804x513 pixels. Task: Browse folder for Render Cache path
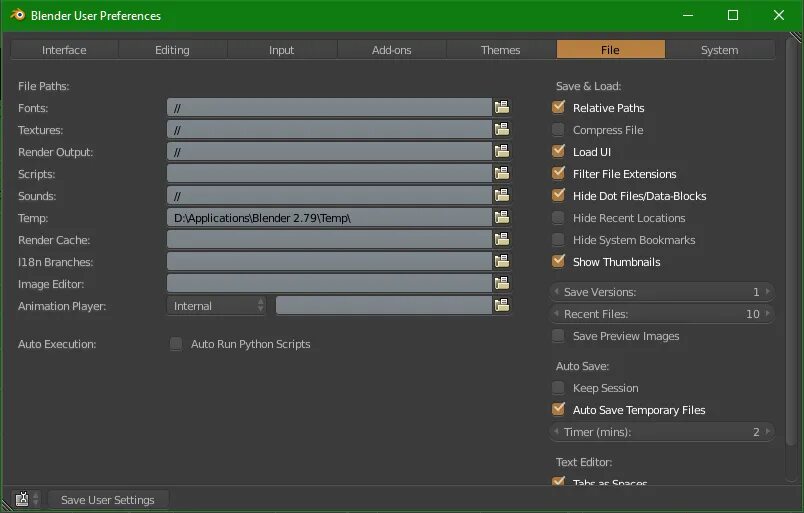(x=502, y=240)
